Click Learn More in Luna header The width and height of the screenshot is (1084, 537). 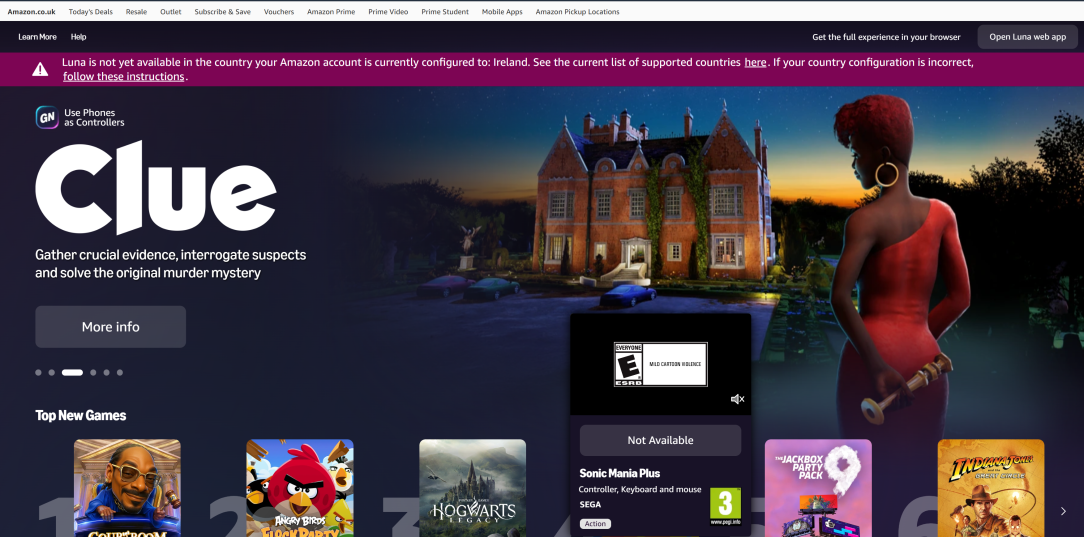point(37,37)
